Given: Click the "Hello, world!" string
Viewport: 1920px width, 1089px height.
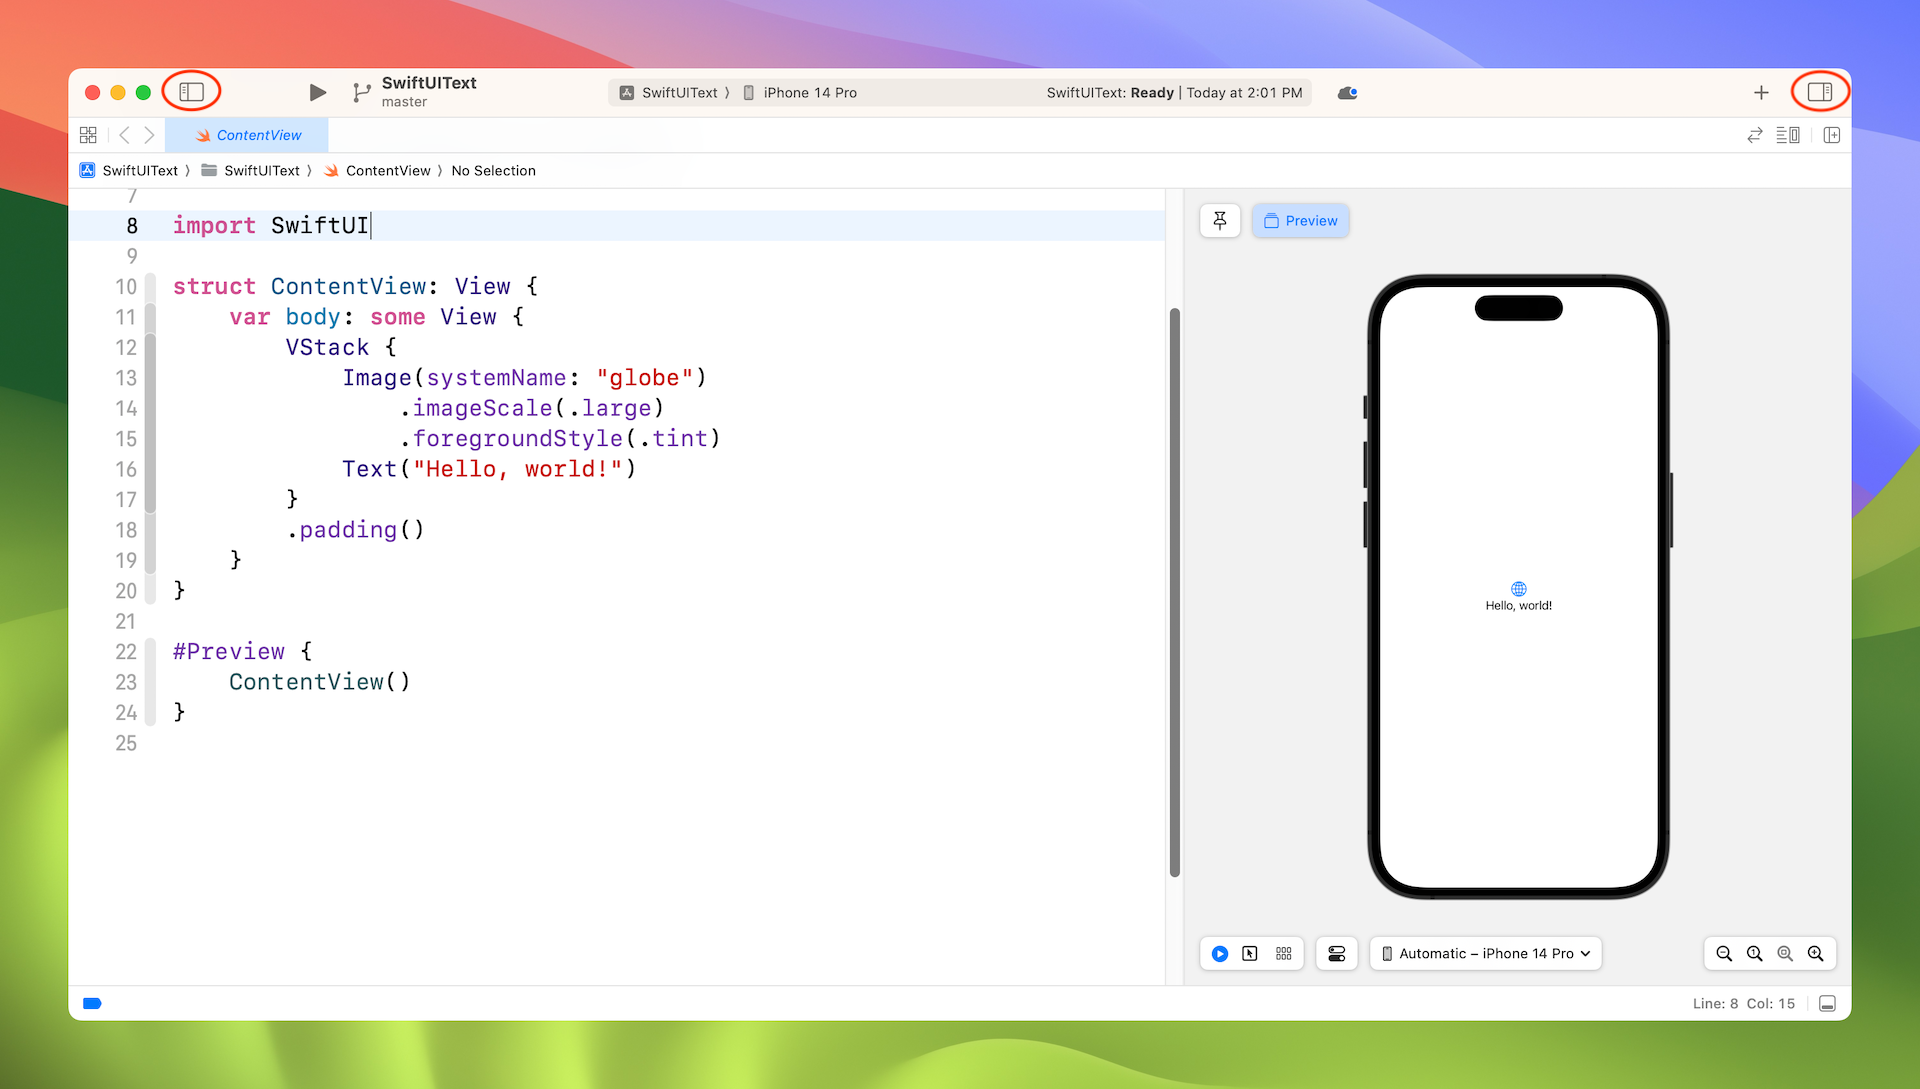Looking at the screenshot, I should [518, 469].
